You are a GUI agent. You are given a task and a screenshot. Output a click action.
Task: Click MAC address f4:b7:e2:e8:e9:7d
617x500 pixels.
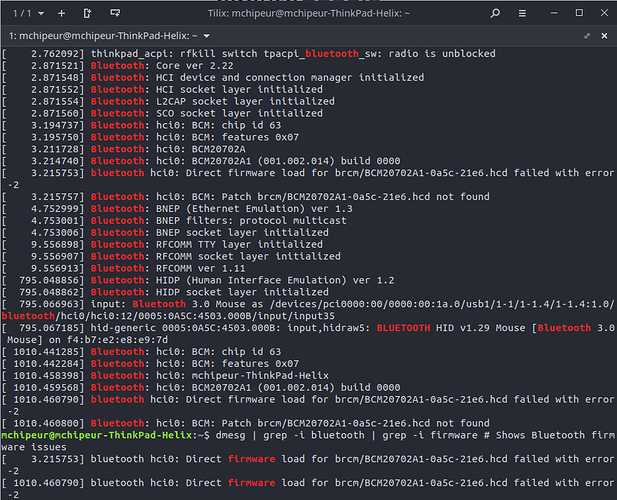tap(117, 339)
